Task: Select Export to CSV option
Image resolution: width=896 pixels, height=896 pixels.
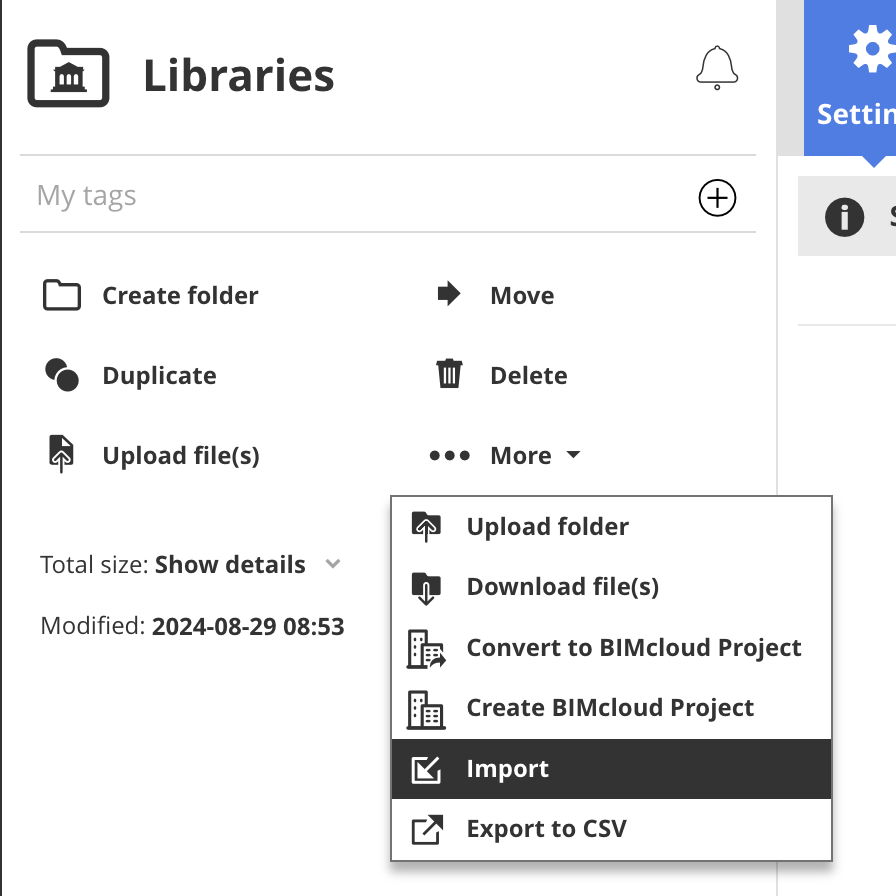Action: pos(546,829)
